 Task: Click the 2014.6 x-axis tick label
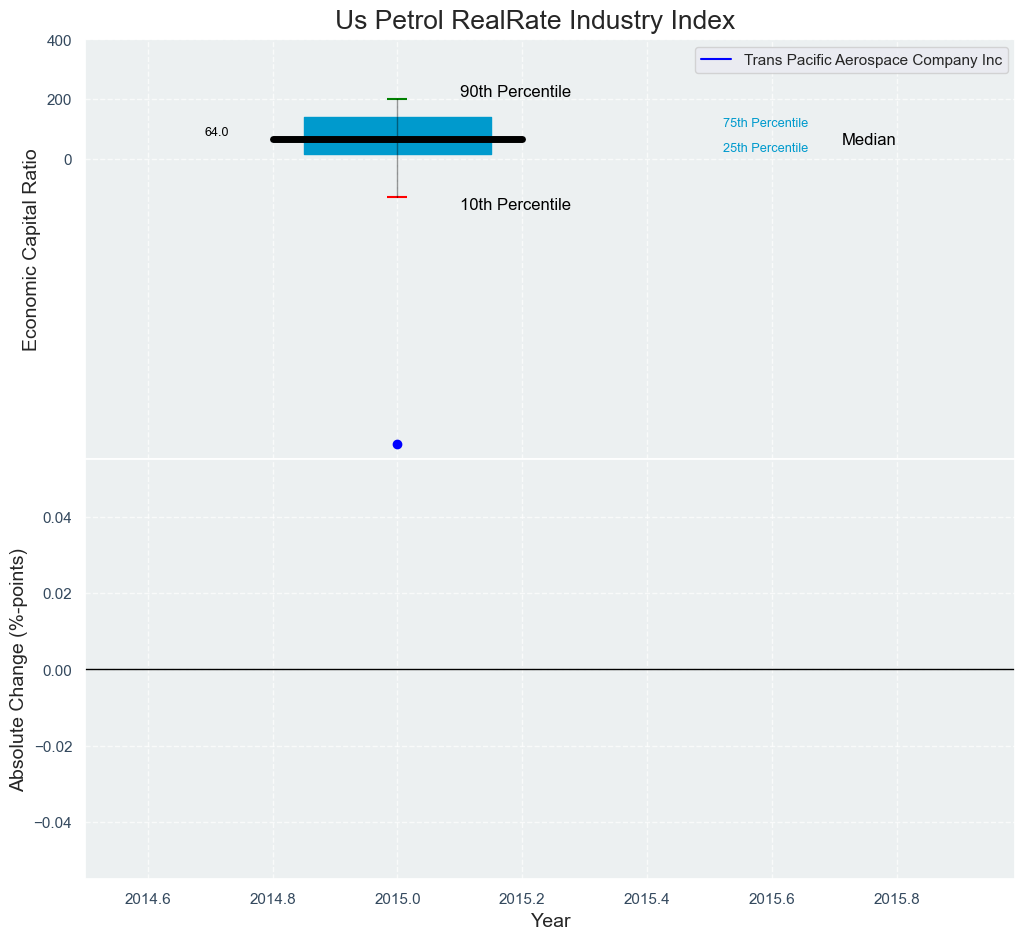(147, 898)
